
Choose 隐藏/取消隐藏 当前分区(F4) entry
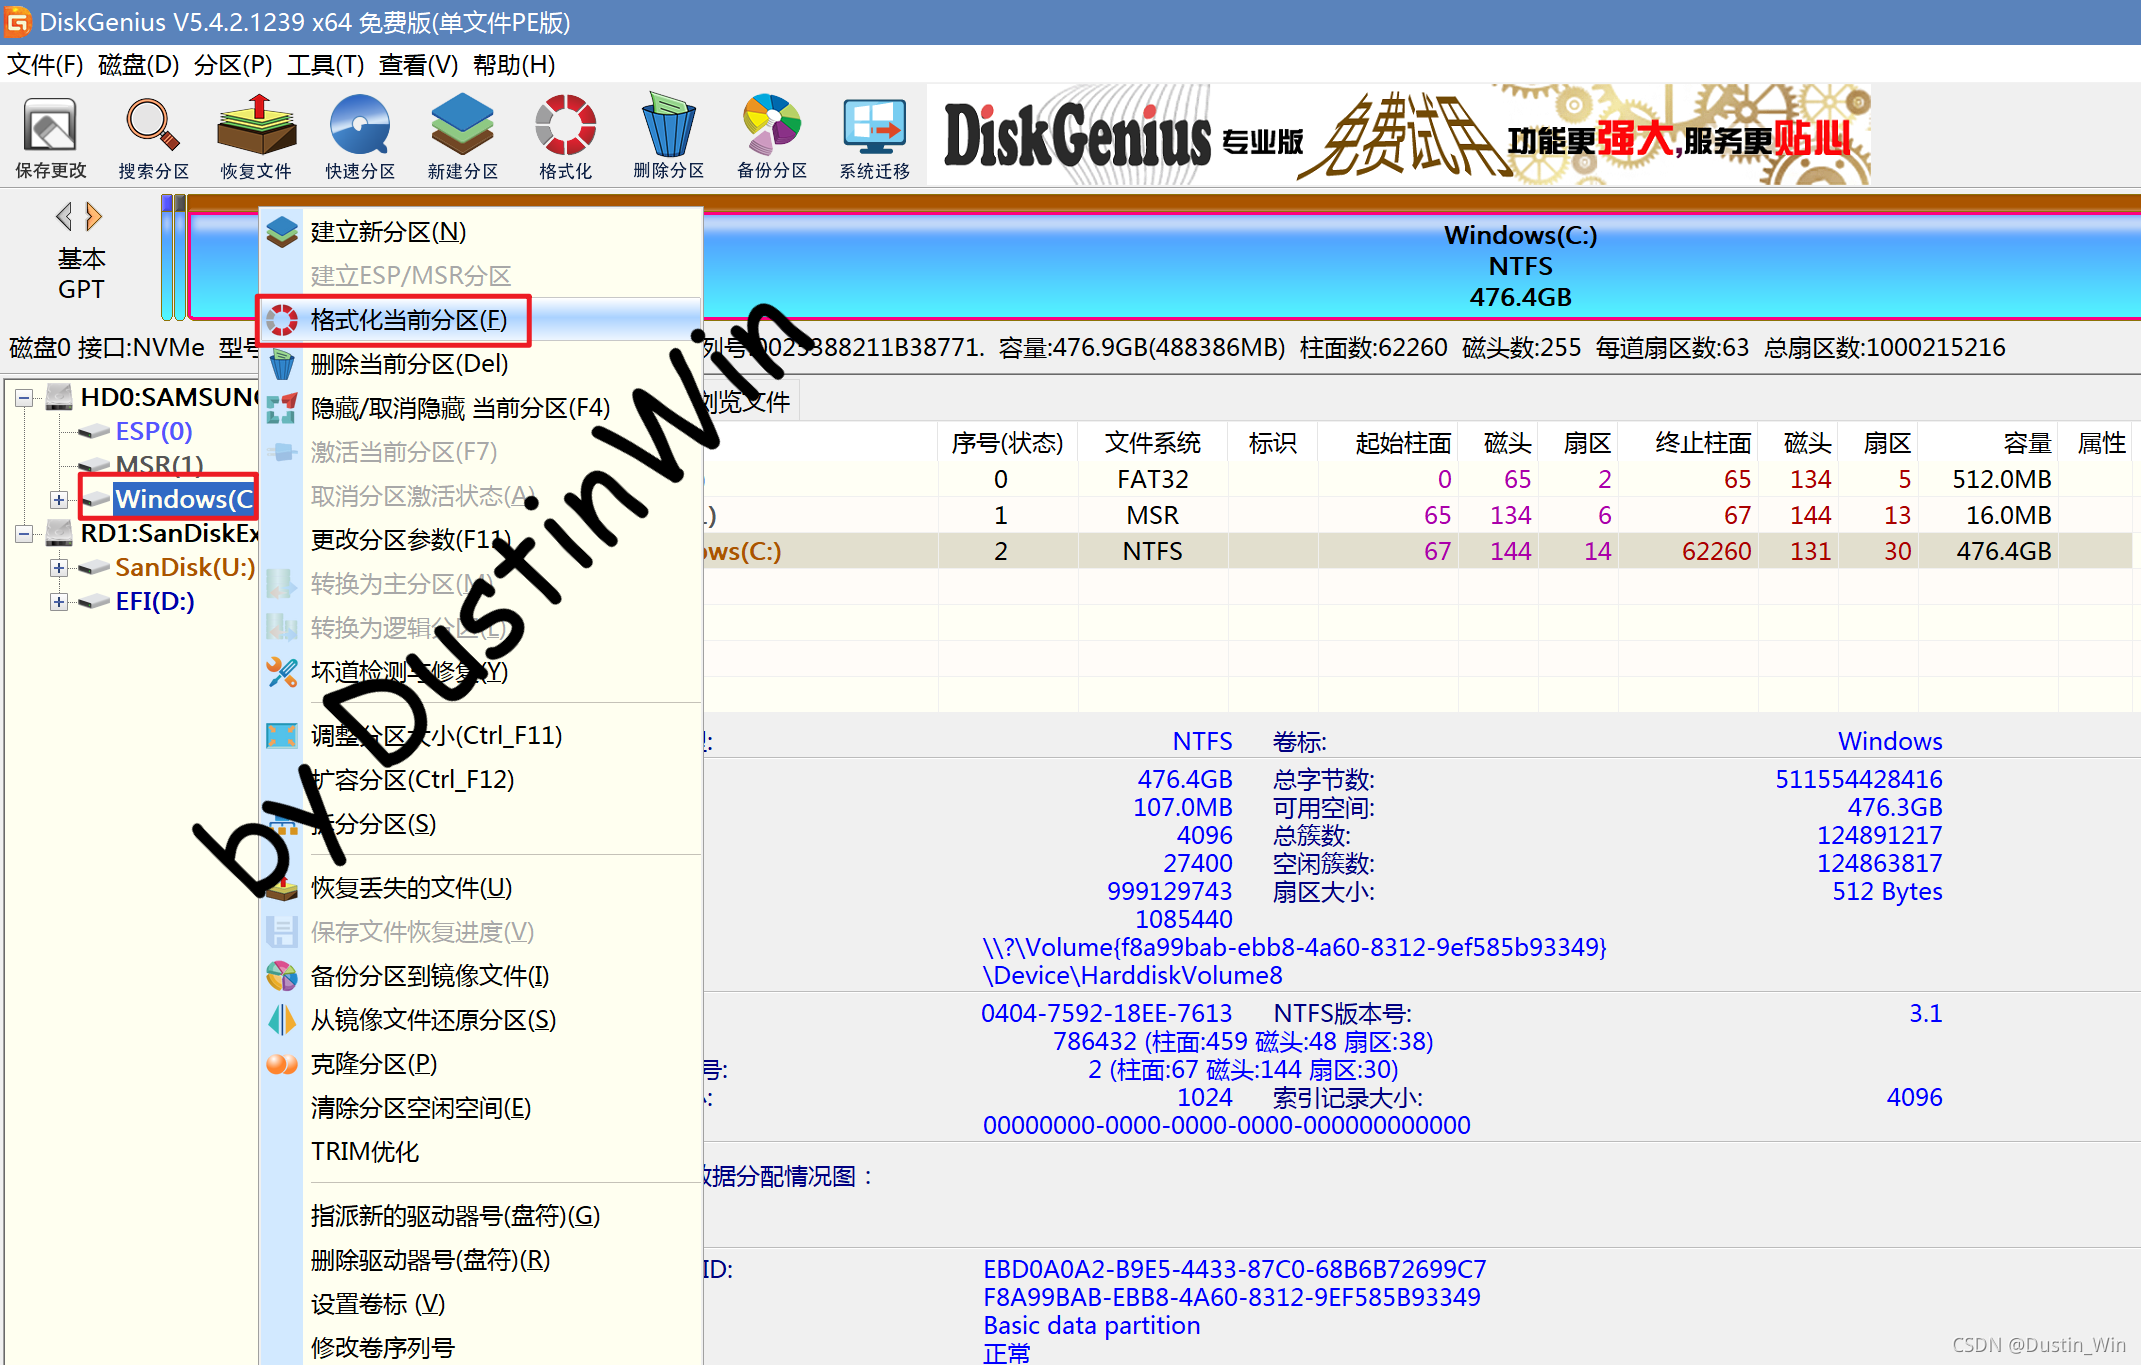click(x=480, y=408)
